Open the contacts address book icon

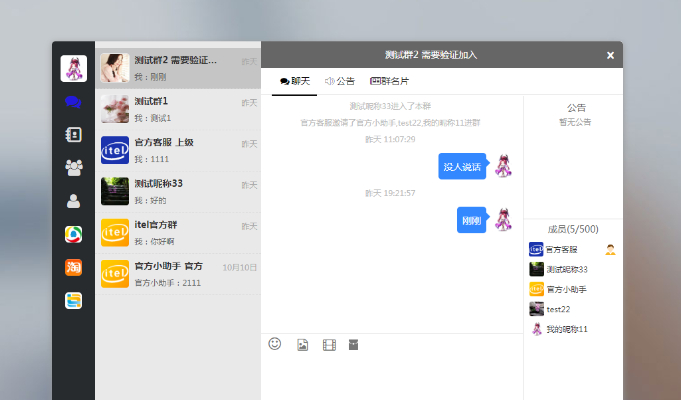click(73, 135)
